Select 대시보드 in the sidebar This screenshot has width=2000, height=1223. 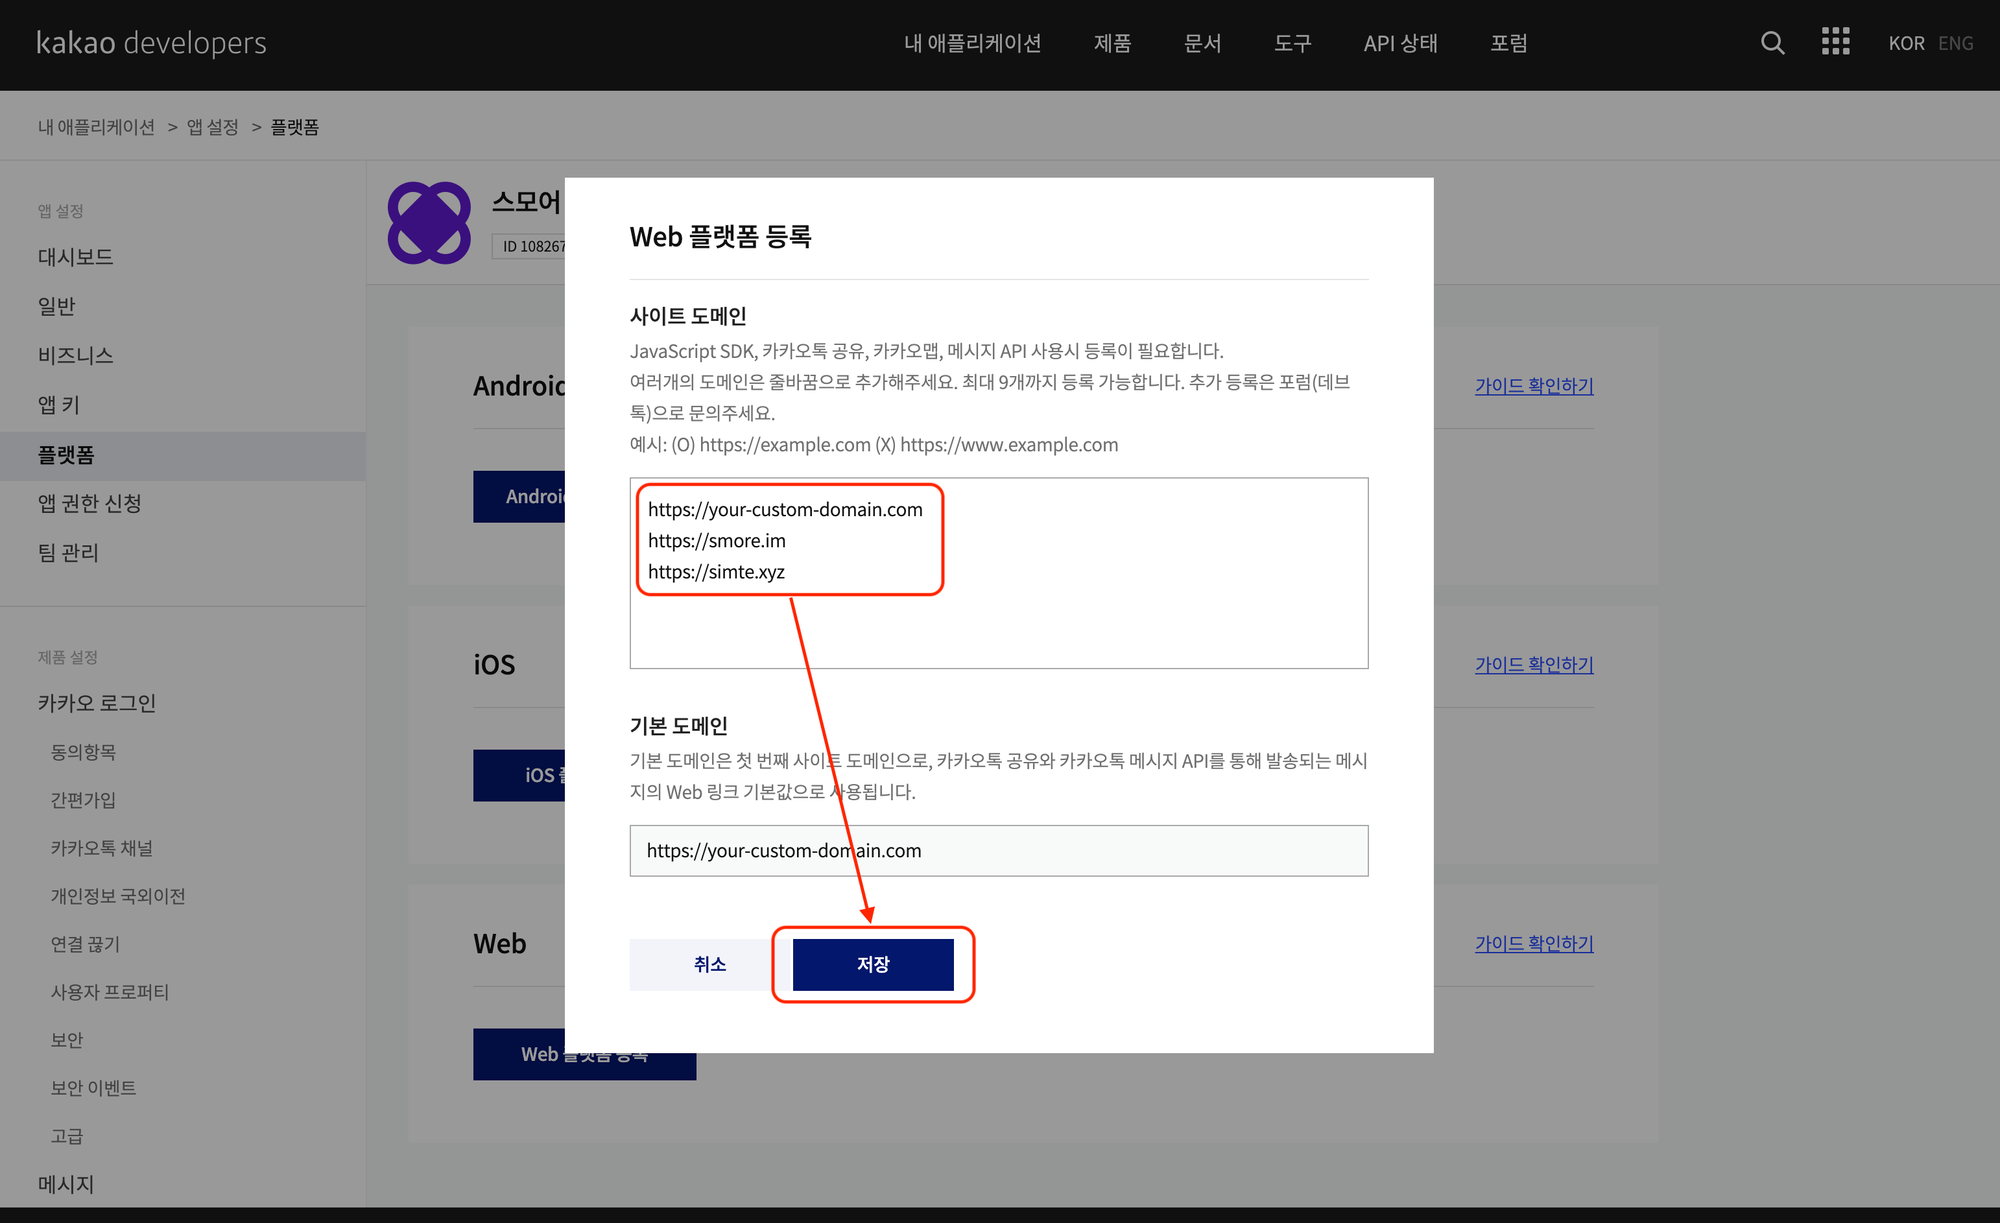point(76,257)
